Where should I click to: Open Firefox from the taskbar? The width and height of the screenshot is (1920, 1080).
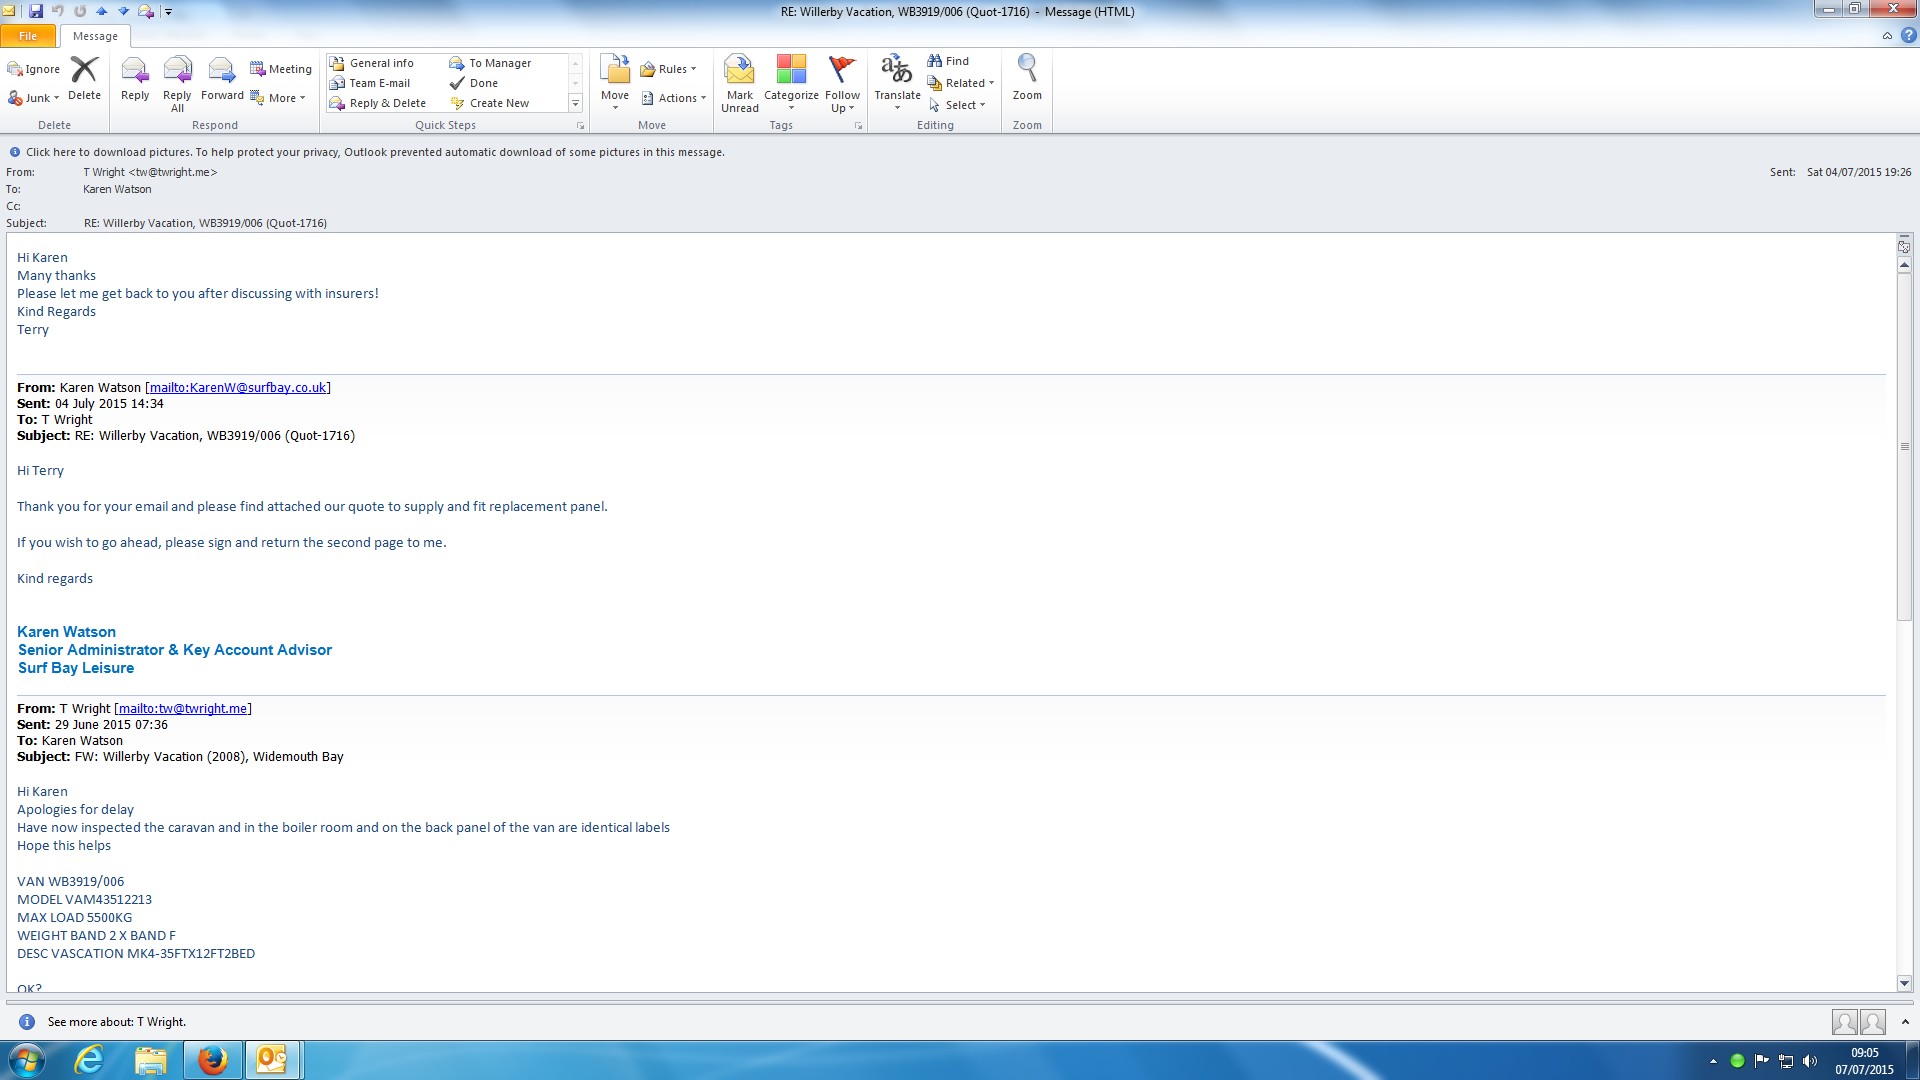(212, 1060)
